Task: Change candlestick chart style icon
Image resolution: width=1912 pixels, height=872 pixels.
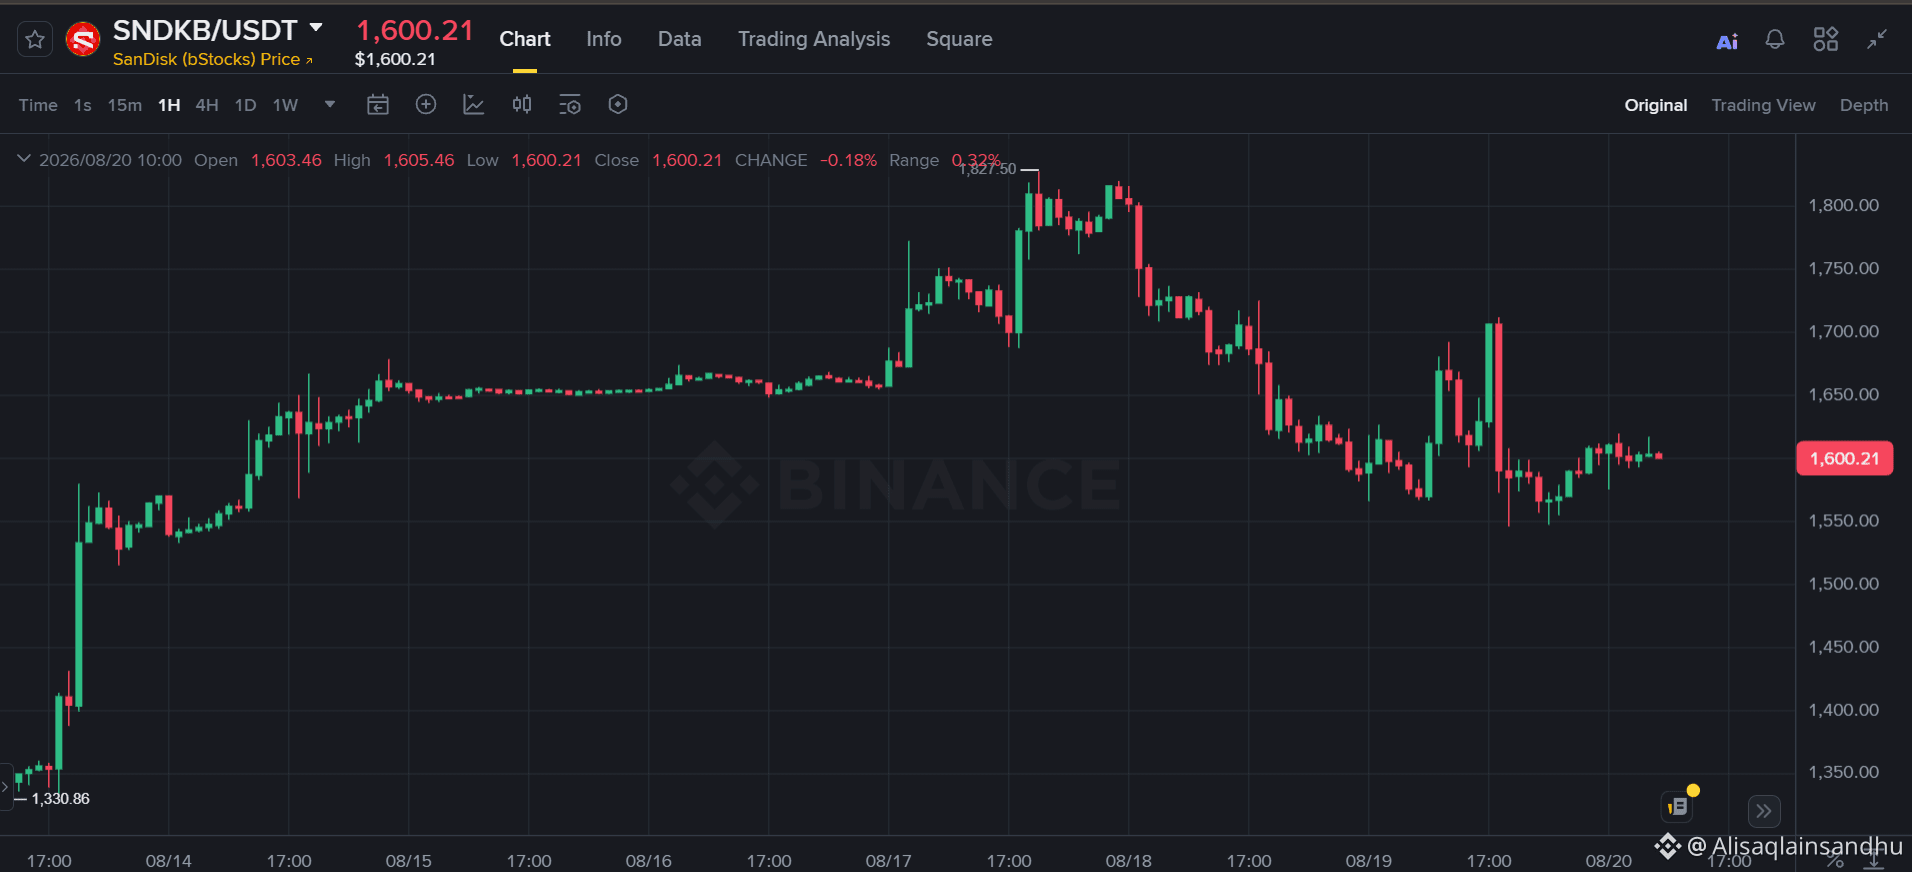Action: (x=522, y=104)
